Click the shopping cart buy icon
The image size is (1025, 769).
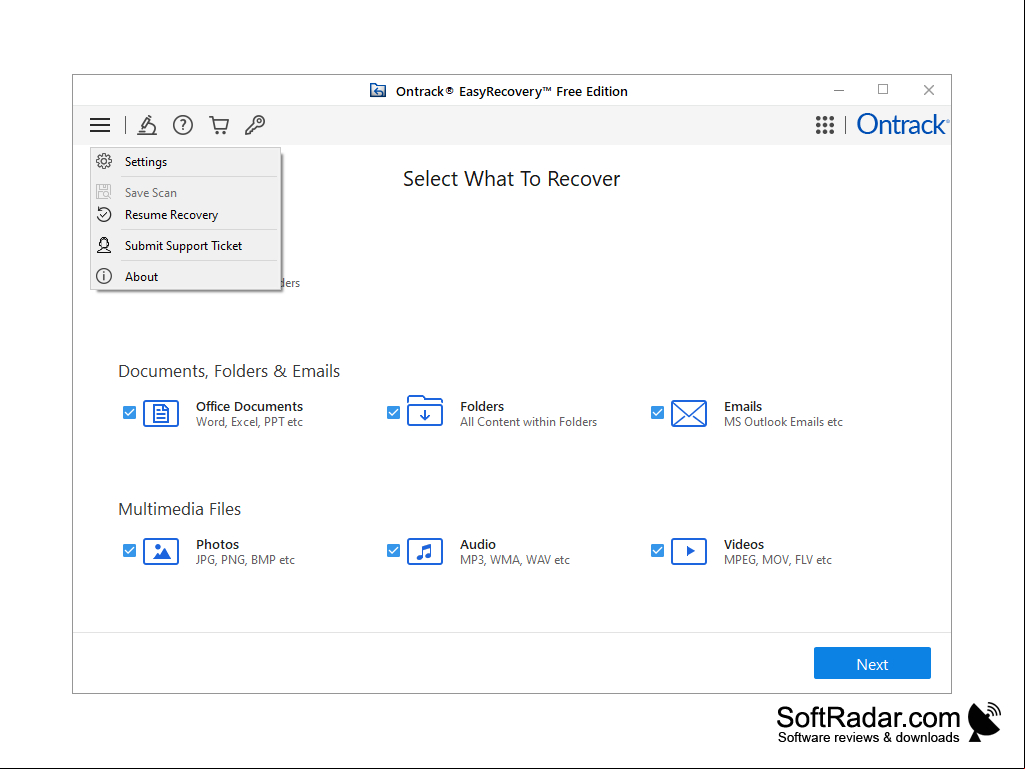pos(219,125)
